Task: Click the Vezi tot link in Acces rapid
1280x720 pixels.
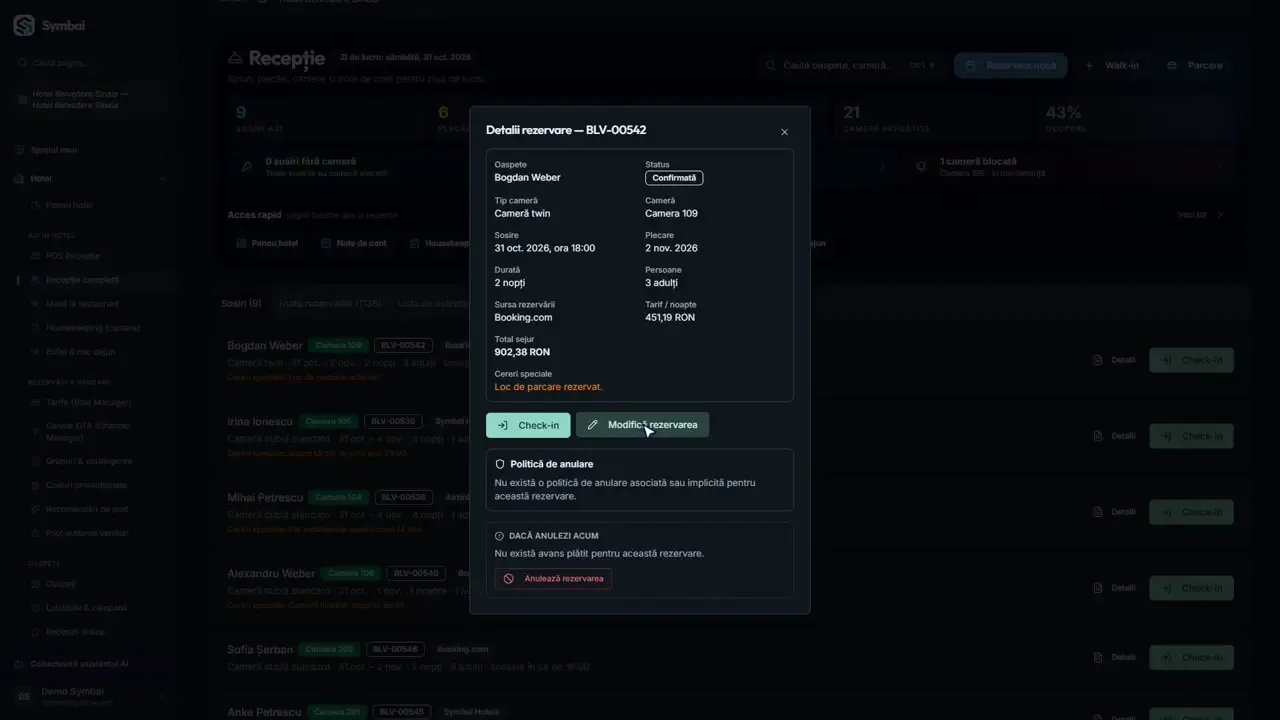Action: [x=1200, y=215]
